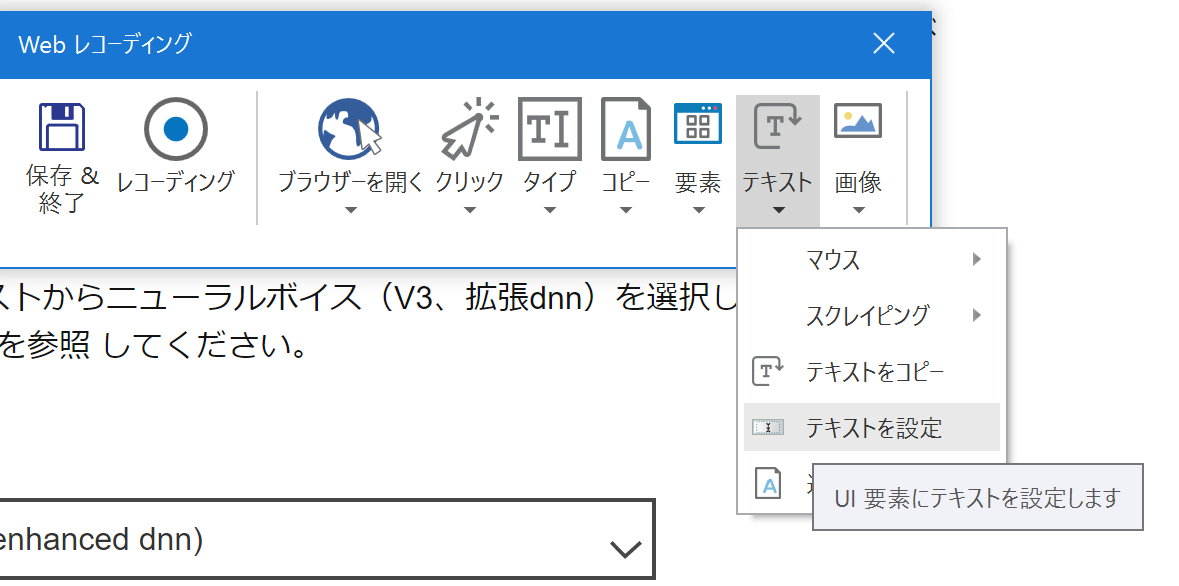
Task: Select the クリック cursor icon
Action: [x=470, y=129]
